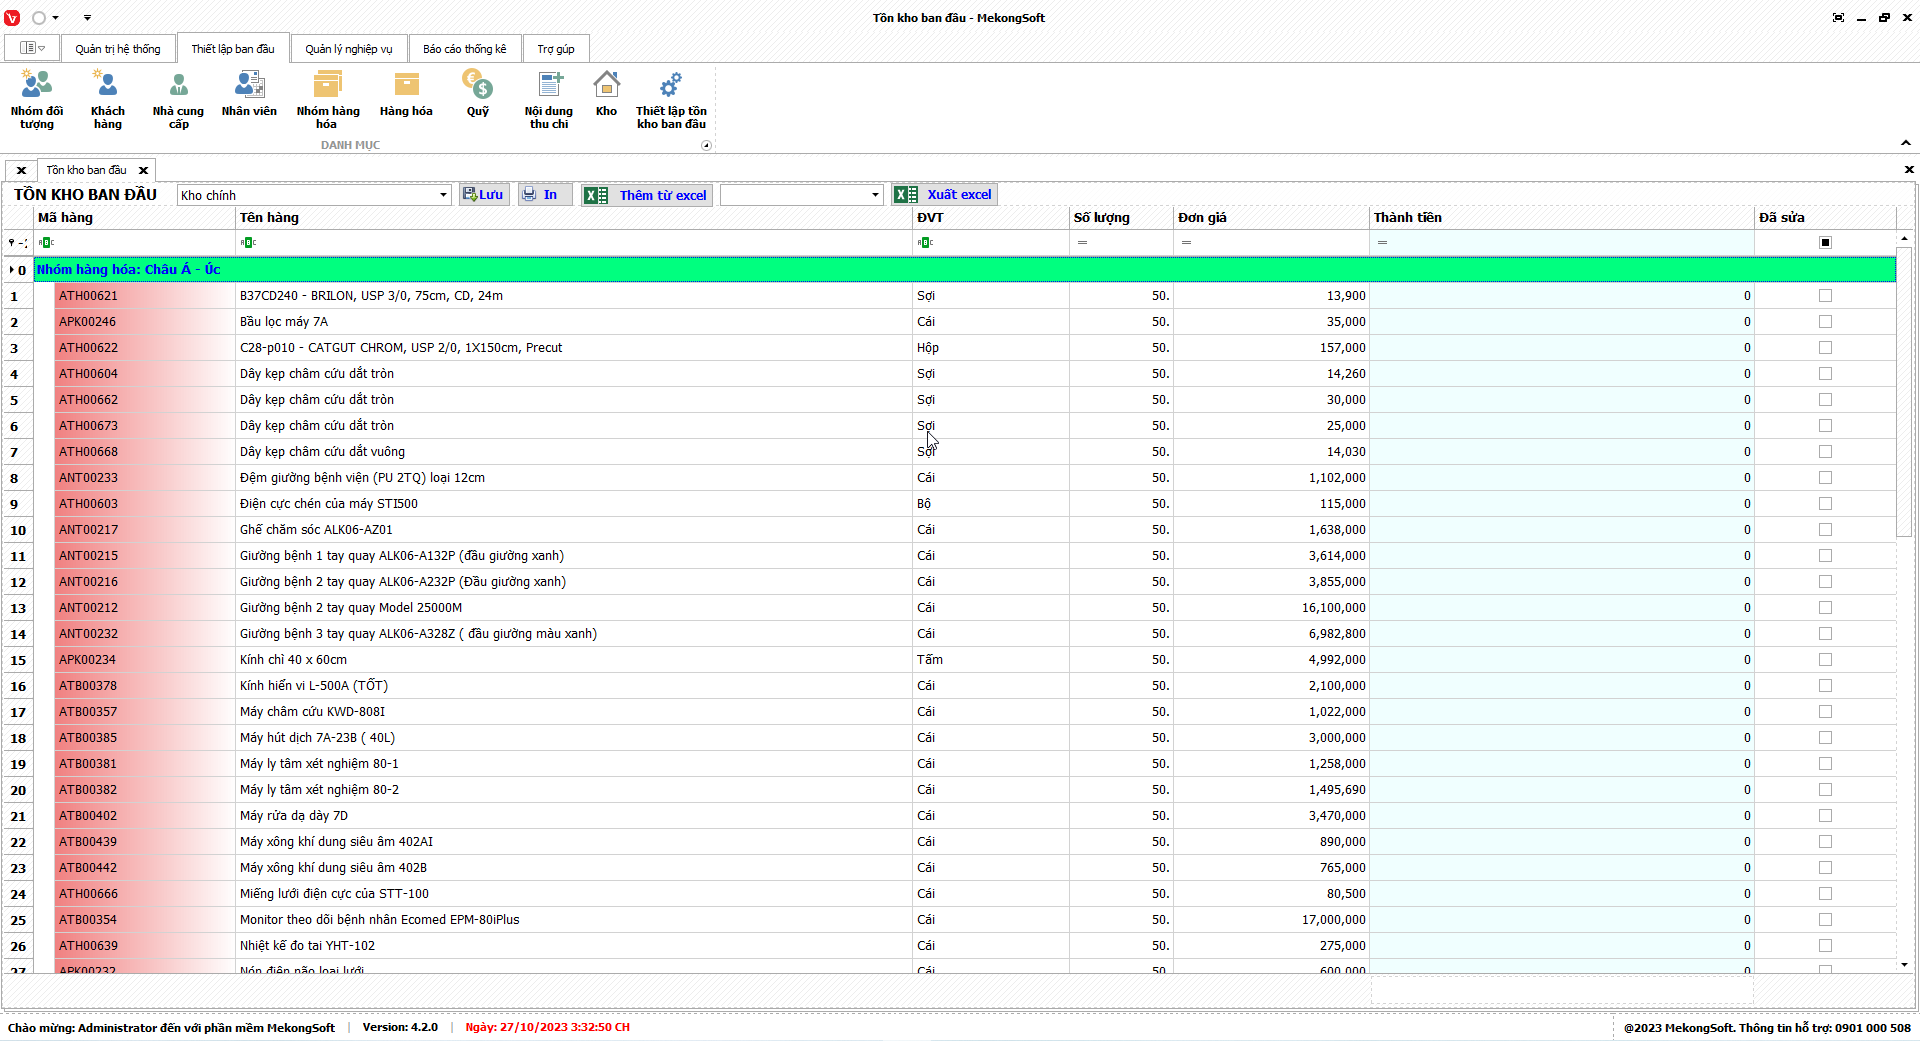Viewport: 1920px width, 1041px height.
Task: Check the Đã sửa box for ANT00233
Action: [1825, 478]
